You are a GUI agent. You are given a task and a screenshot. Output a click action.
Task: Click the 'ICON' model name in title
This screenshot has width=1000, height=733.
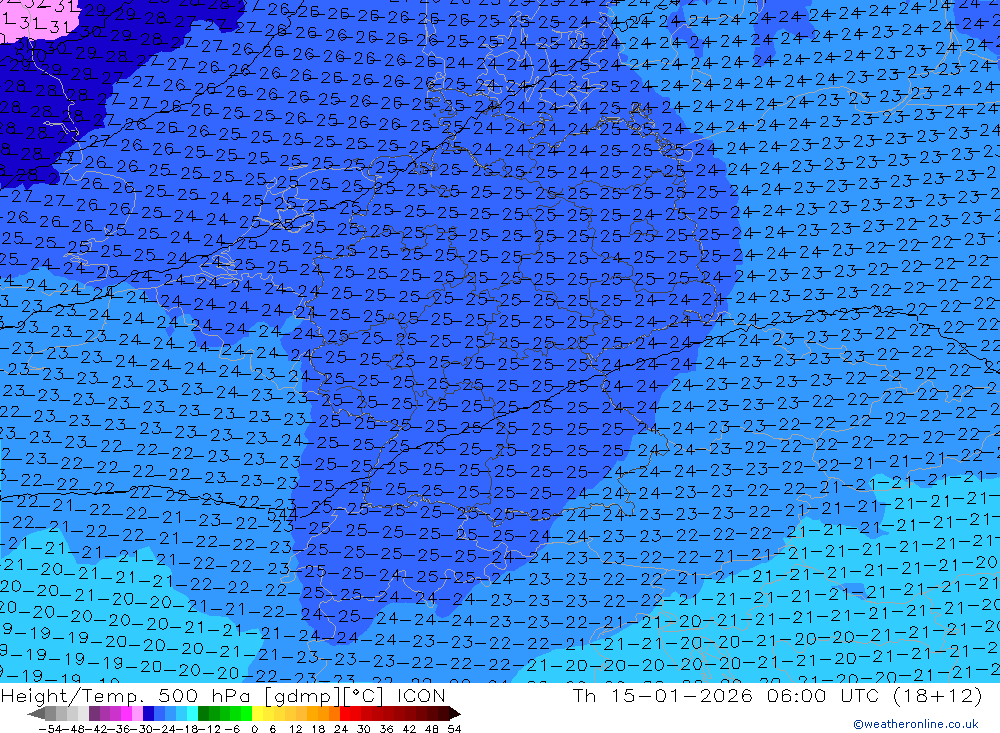[421, 695]
